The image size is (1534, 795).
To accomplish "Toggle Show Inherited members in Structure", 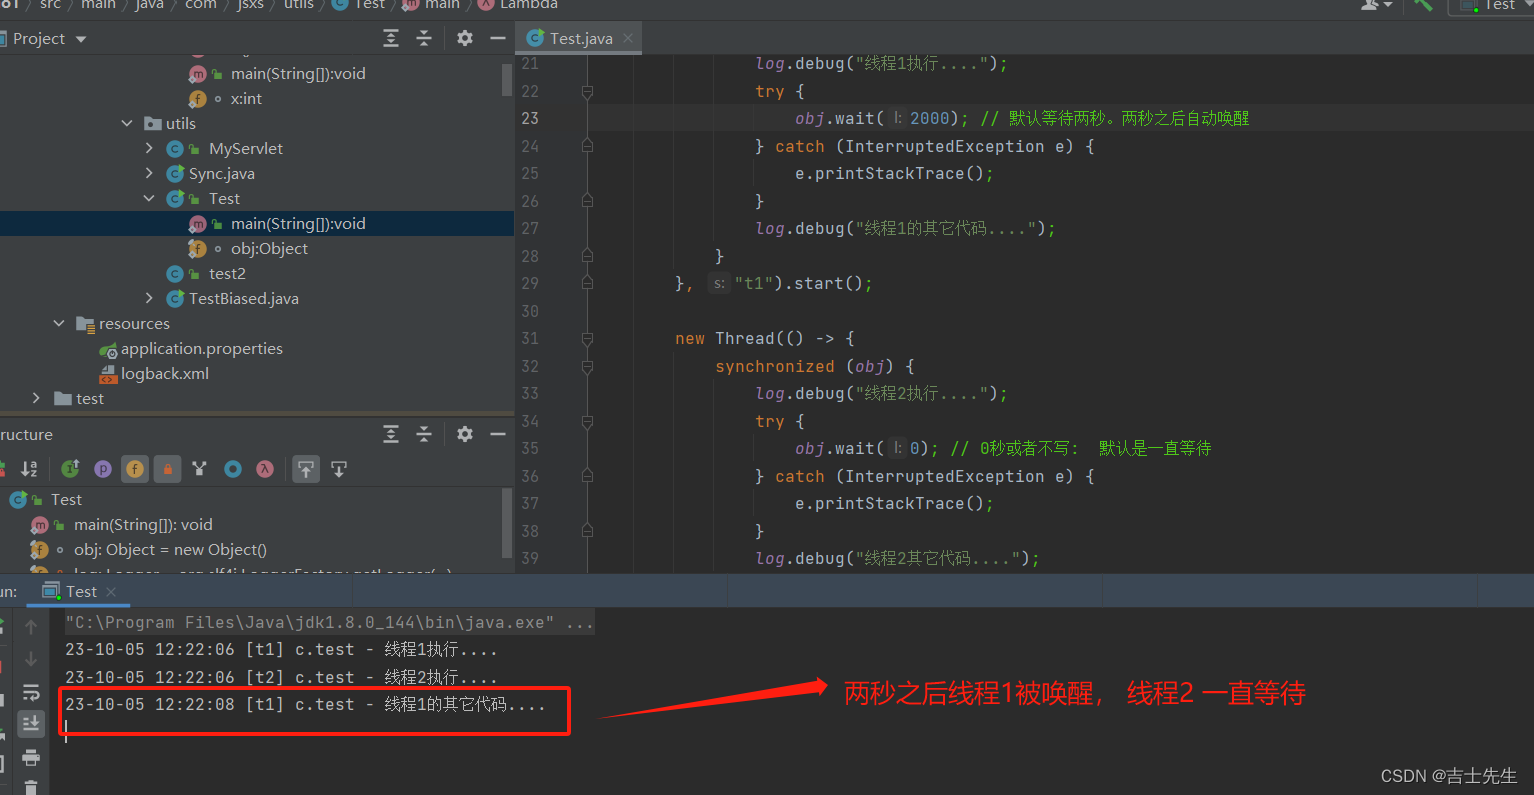I will [x=70, y=469].
